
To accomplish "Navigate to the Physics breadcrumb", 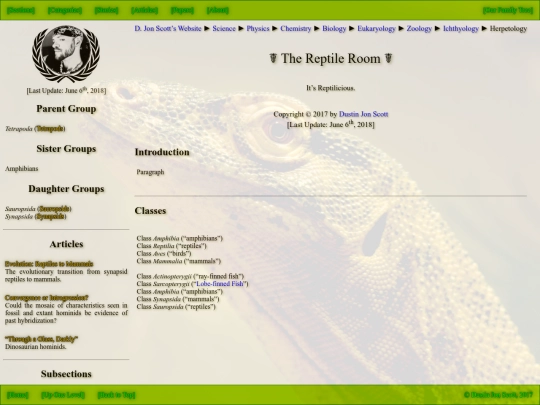I will pos(258,29).
